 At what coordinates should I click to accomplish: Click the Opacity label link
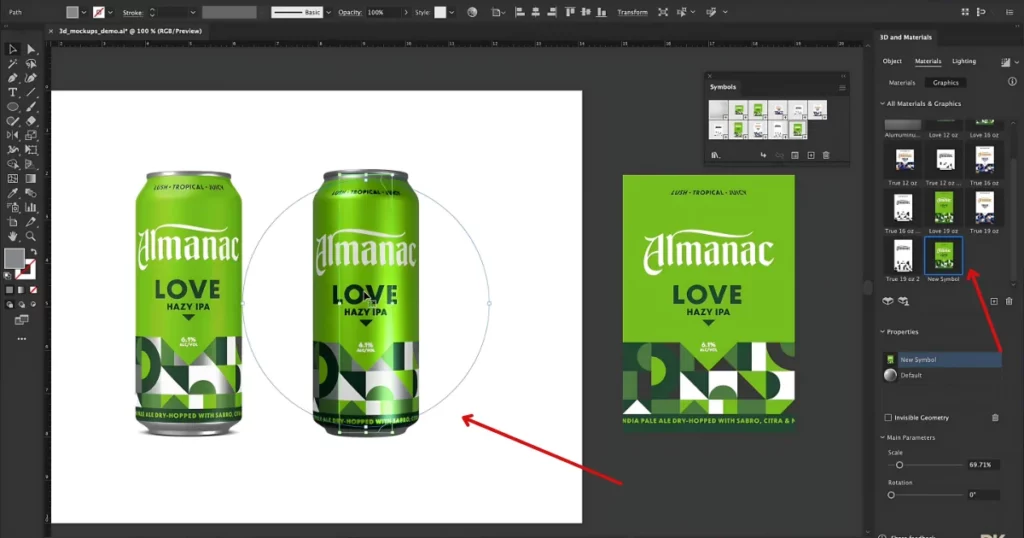[350, 12]
